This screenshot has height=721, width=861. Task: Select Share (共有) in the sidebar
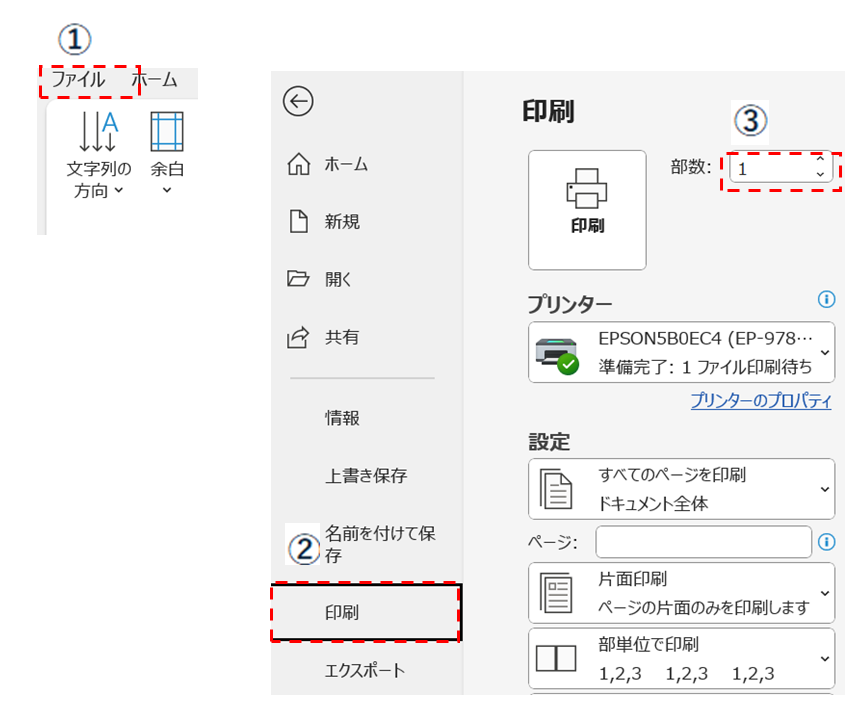click(x=328, y=338)
